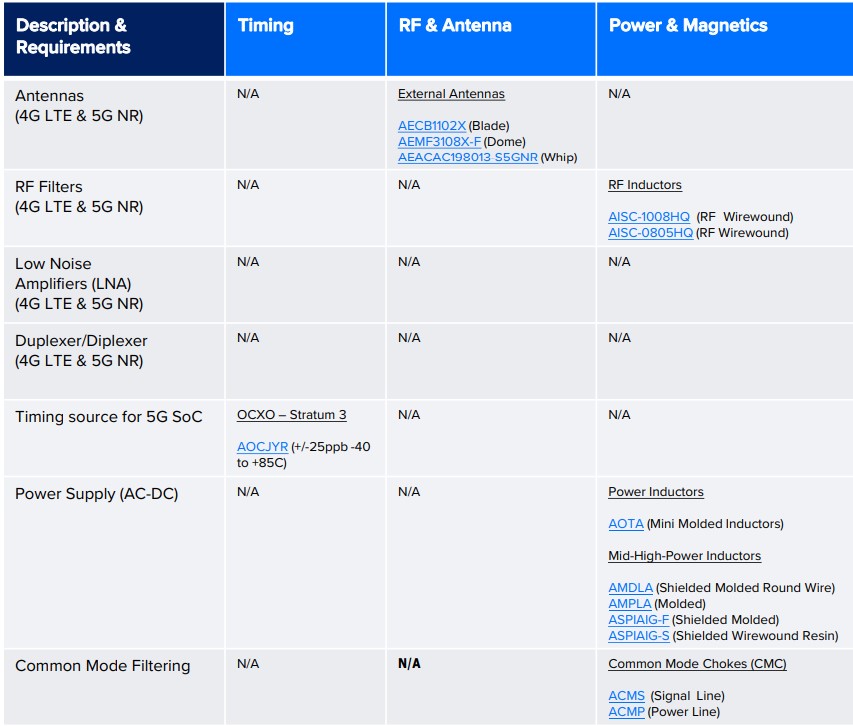Image resolution: width=853 pixels, height=726 pixels.
Task: Select the Power Supply (AC-DC) row label
Action: point(96,494)
